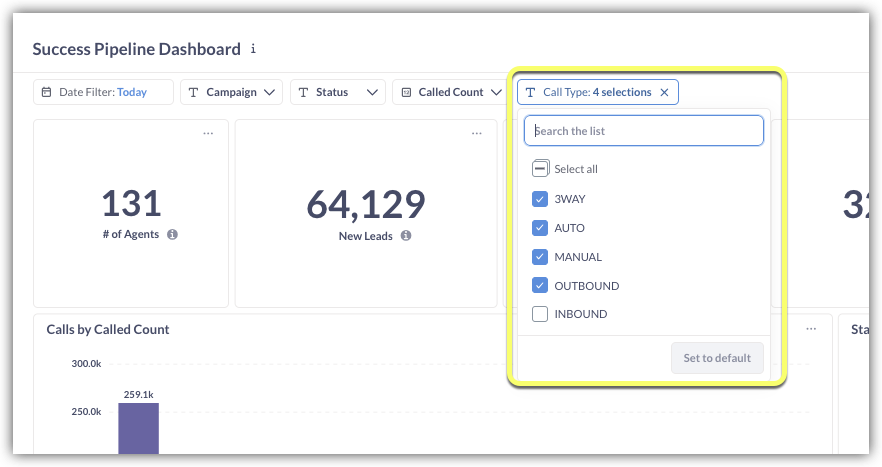This screenshot has width=882, height=467.
Task: Deselect the OUTBOUND checkbox
Action: click(x=540, y=286)
